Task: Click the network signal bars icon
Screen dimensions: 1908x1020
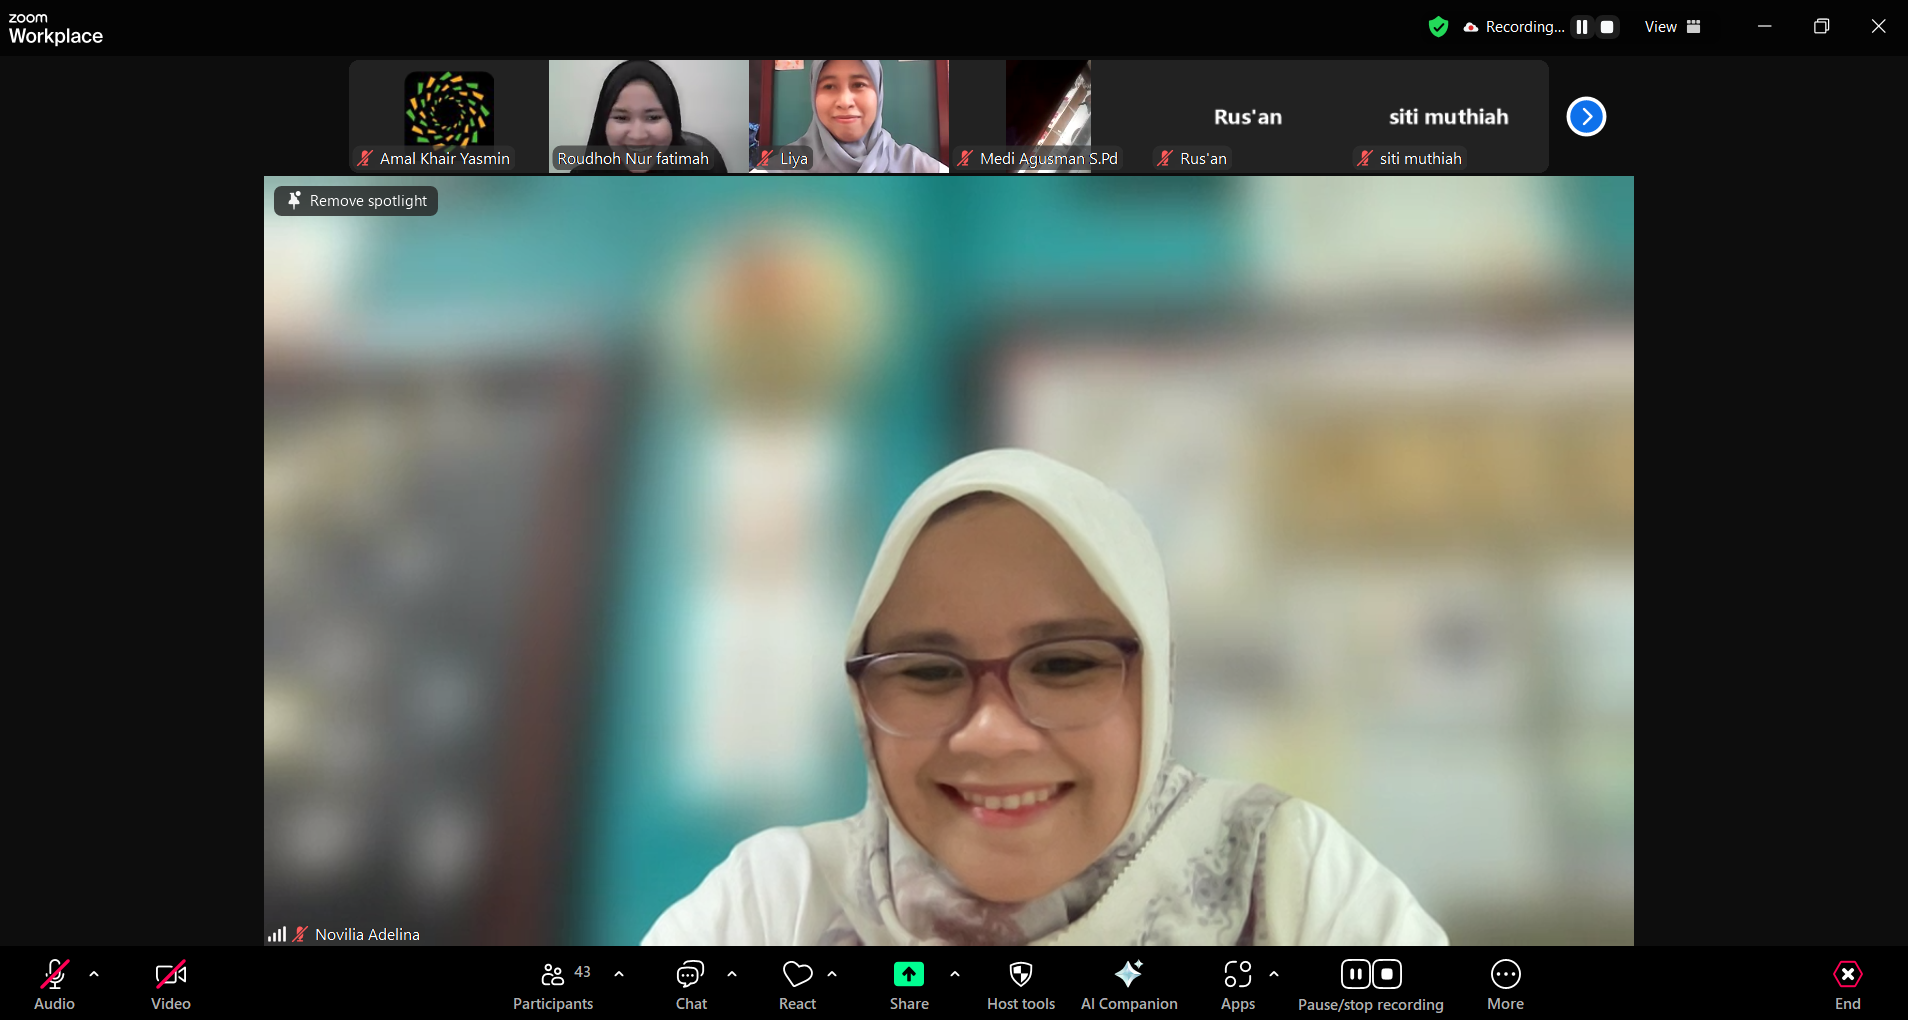Action: [277, 934]
